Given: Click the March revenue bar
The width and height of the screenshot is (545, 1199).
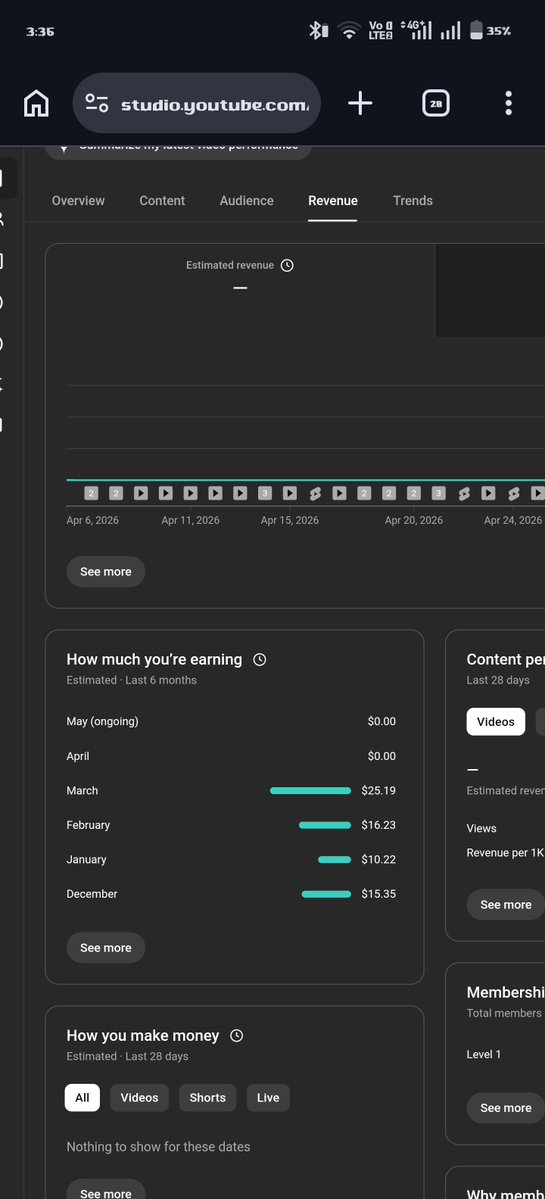Looking at the screenshot, I should [310, 791].
